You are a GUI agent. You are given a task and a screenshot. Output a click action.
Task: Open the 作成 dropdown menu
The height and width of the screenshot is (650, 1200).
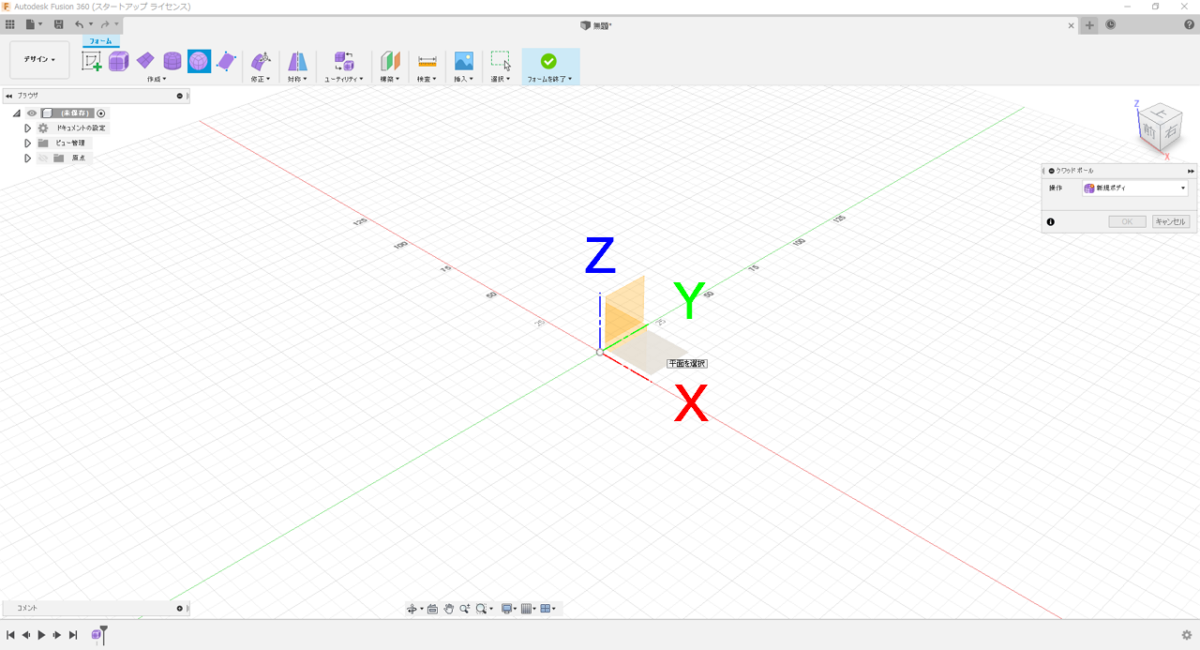156,79
